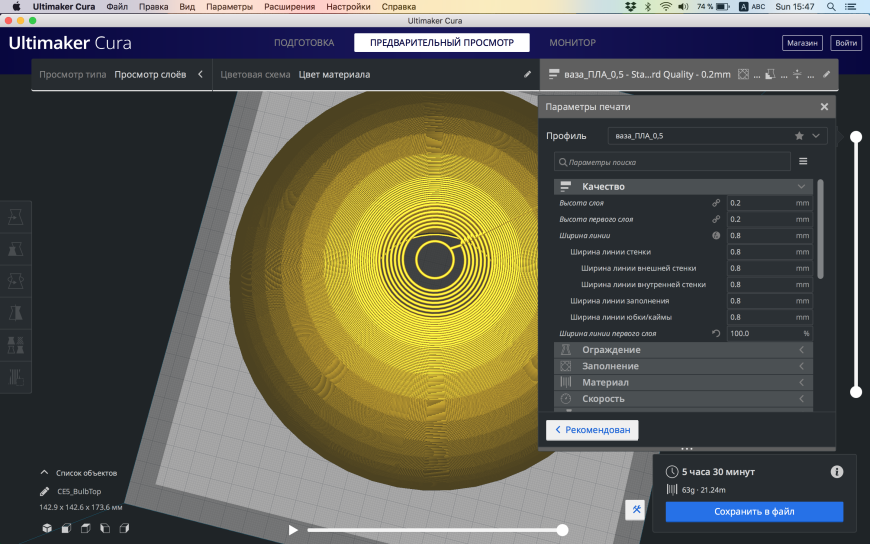Select ПРЕДВАРИТЕЛЬНЫЙ ПРОСМОТР tab
Image resolution: width=870 pixels, height=544 pixels.
click(x=442, y=43)
